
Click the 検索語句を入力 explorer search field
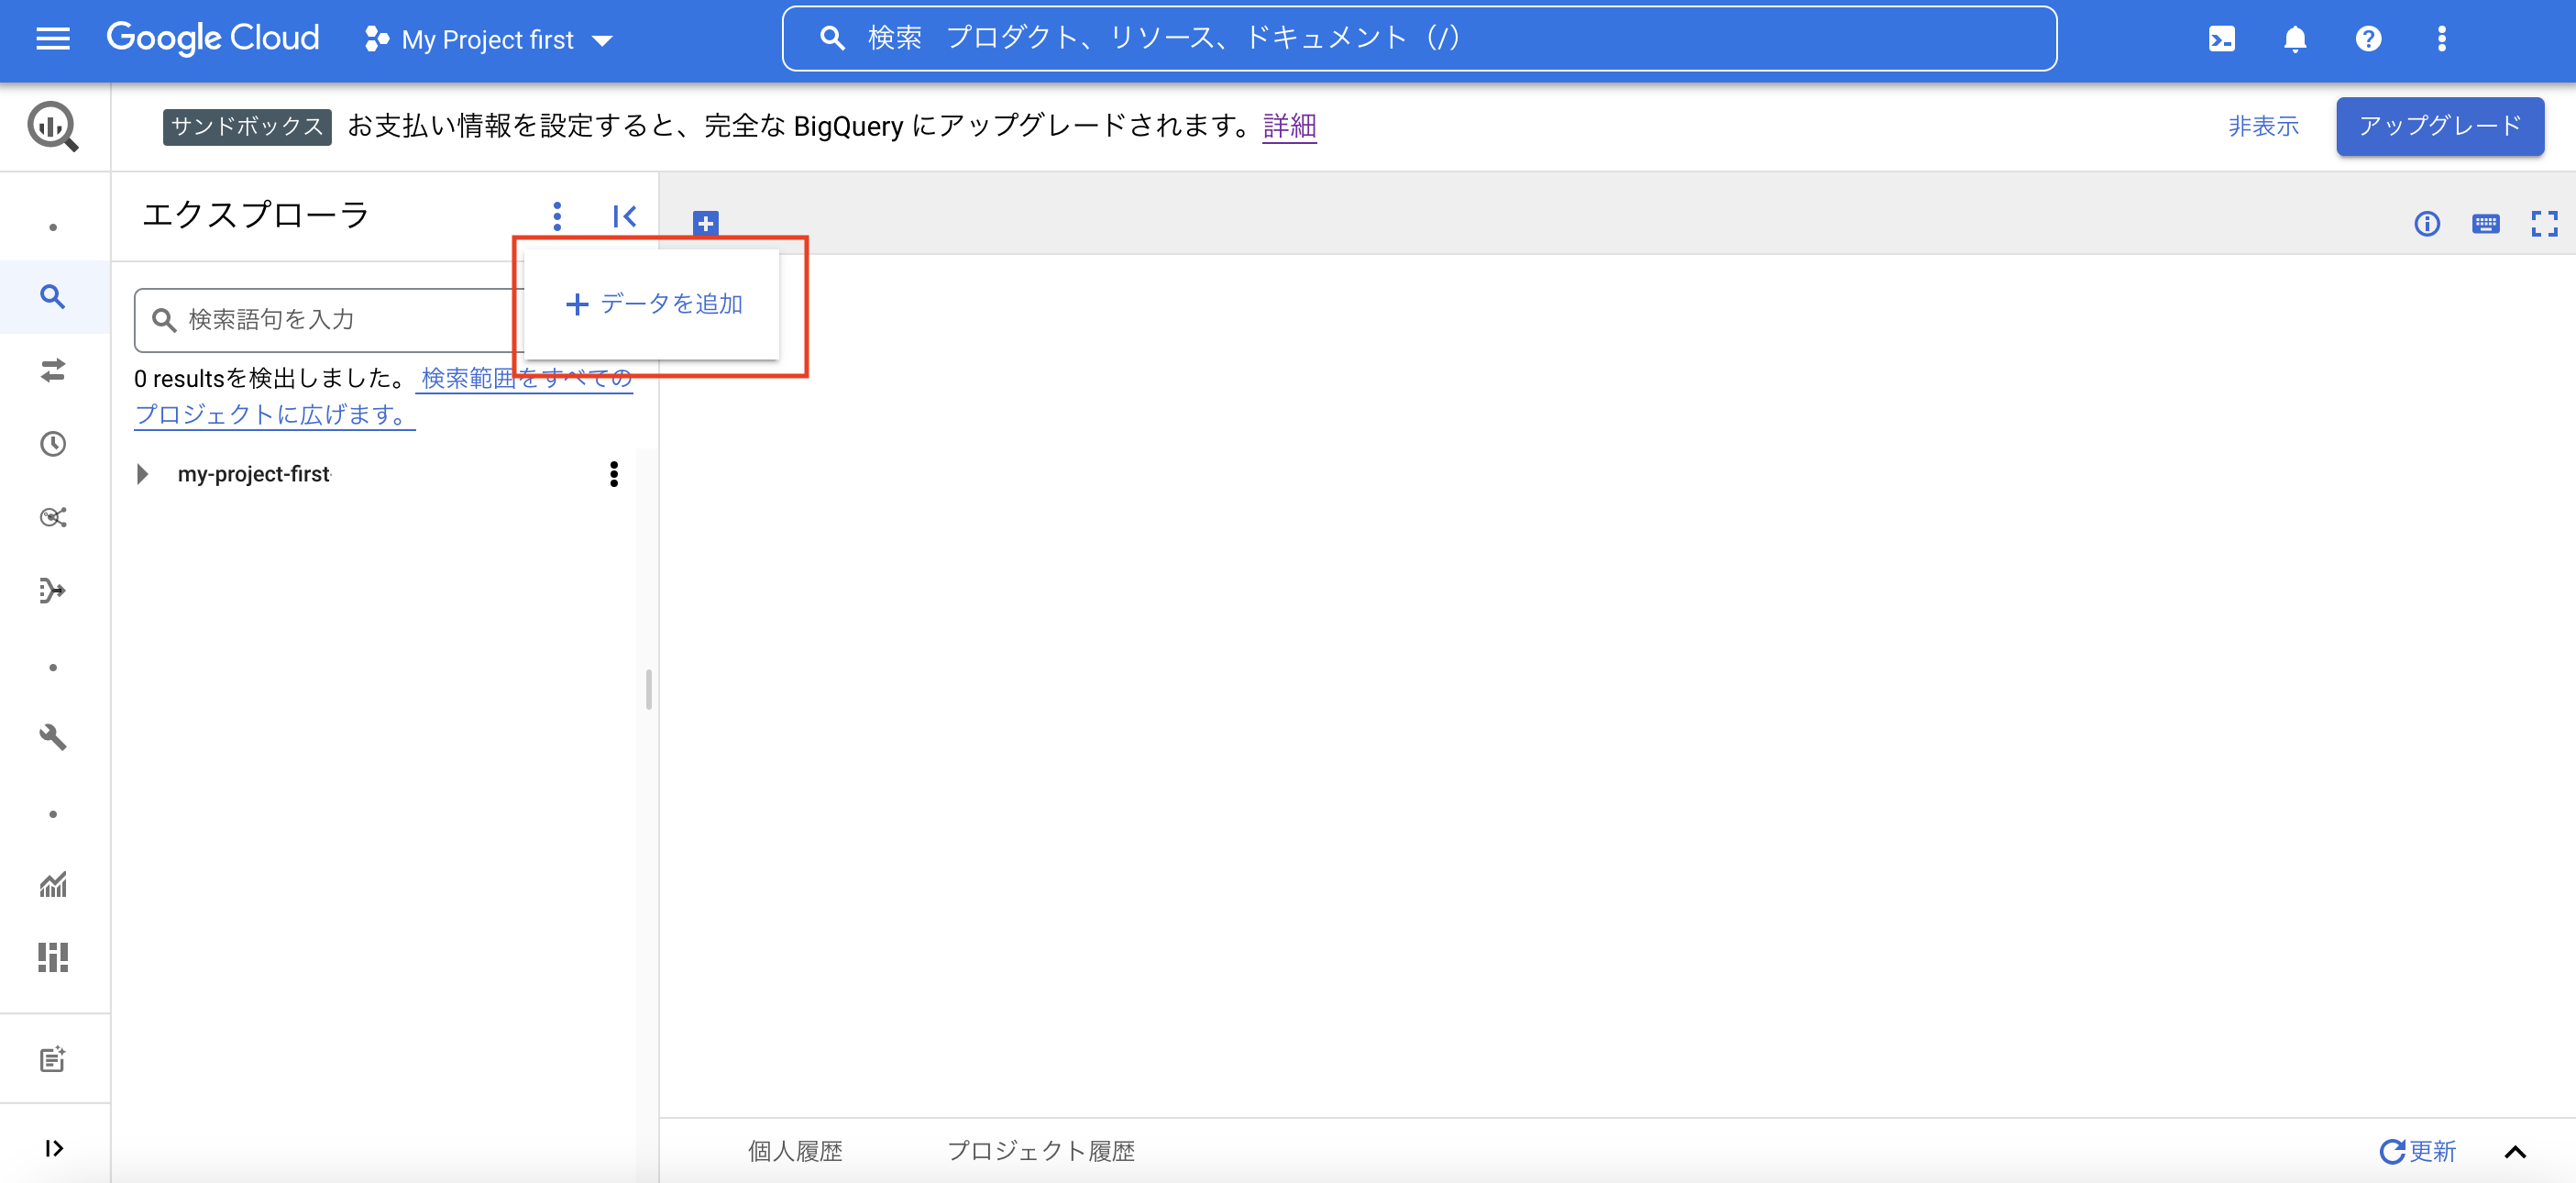(x=330, y=320)
